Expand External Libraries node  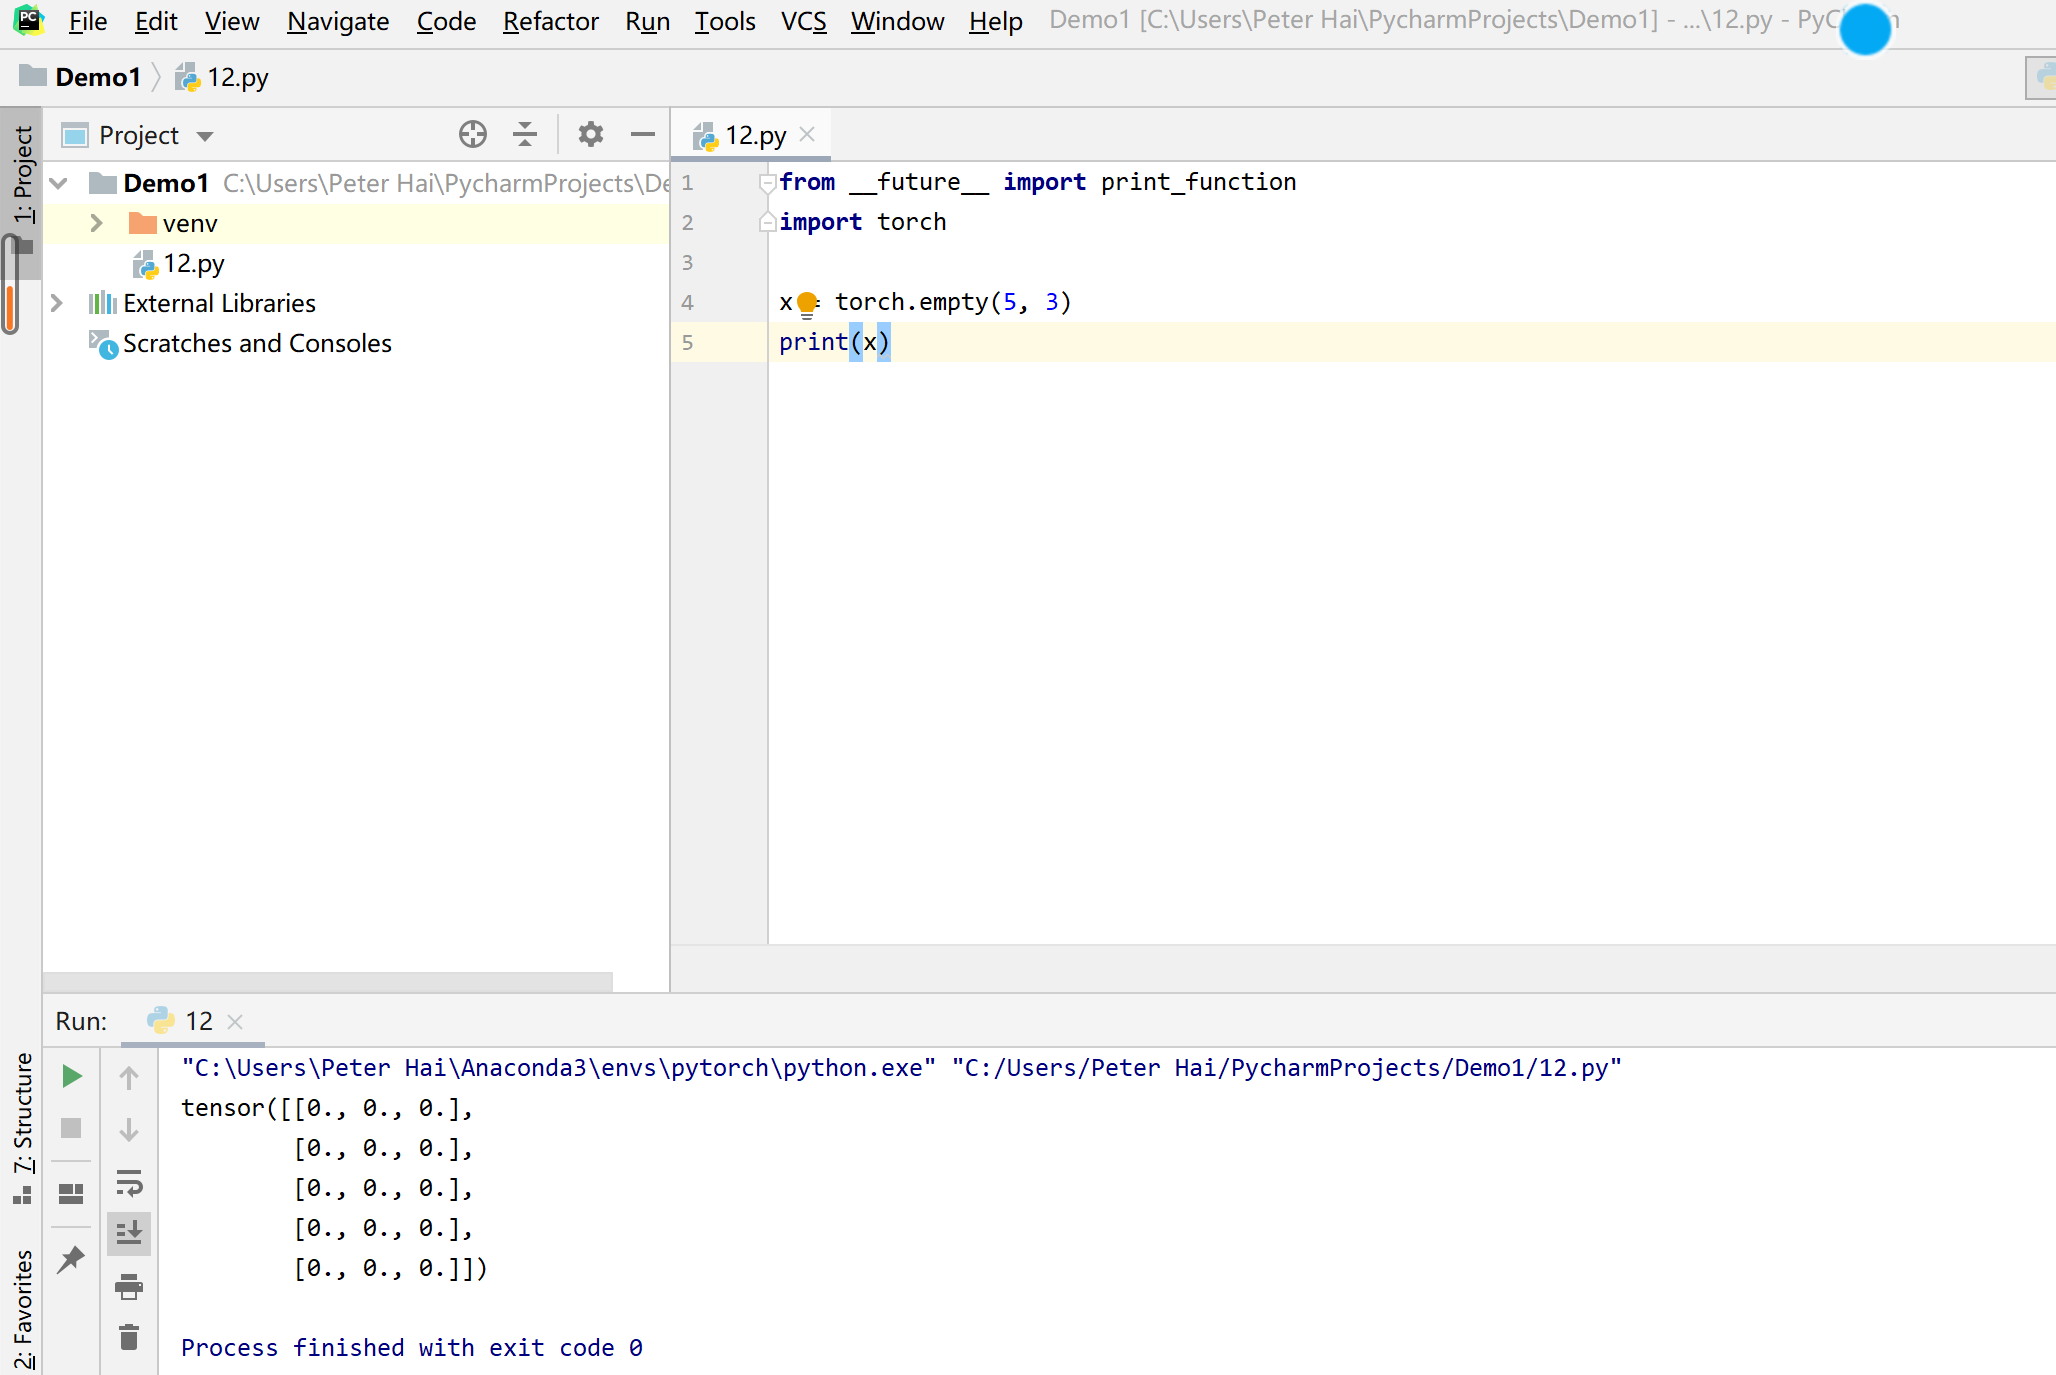pos(57,303)
